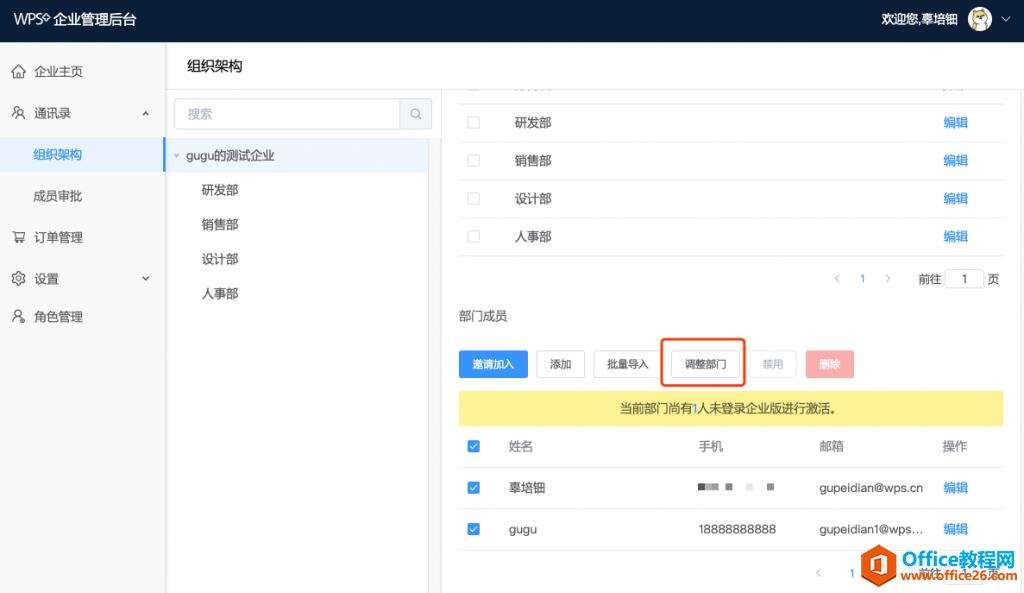Go to previous members page arrow
Viewport: 1024px width, 593px height.
818,573
